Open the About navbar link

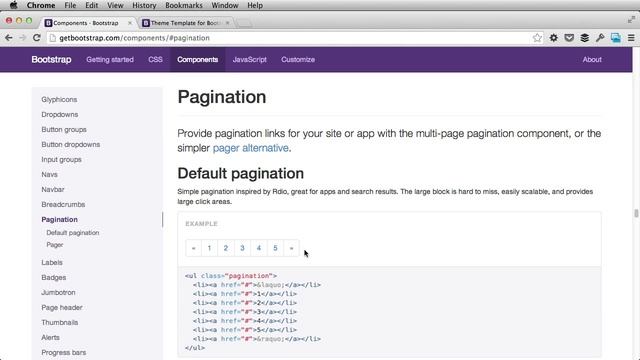592,60
